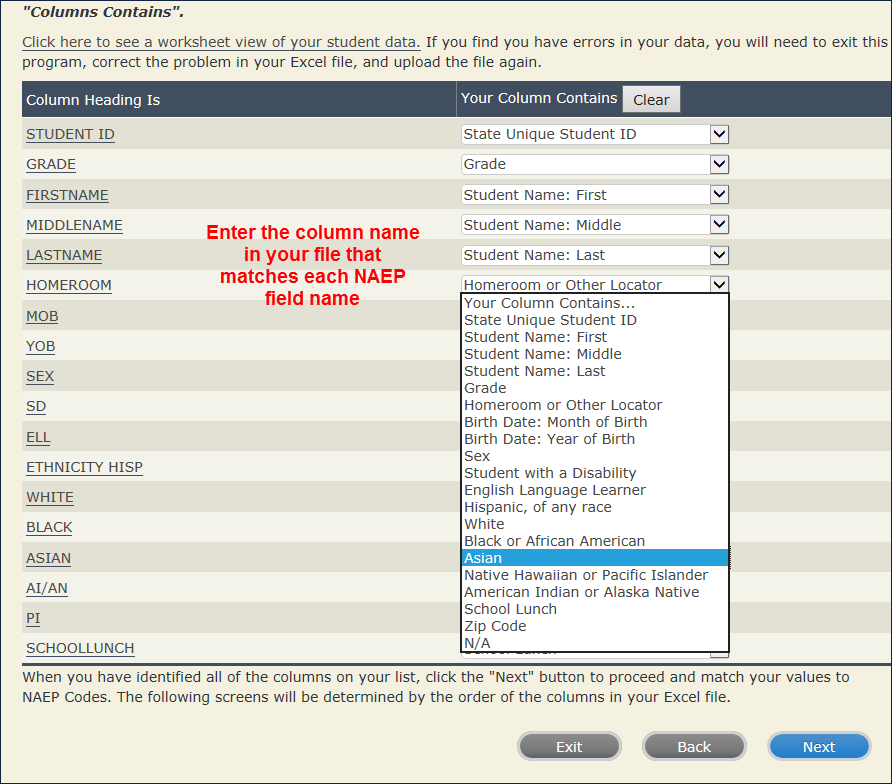The image size is (892, 784).
Task: Open the SCHOOLLUNCH column heading link
Action: pyautogui.click(x=80, y=649)
